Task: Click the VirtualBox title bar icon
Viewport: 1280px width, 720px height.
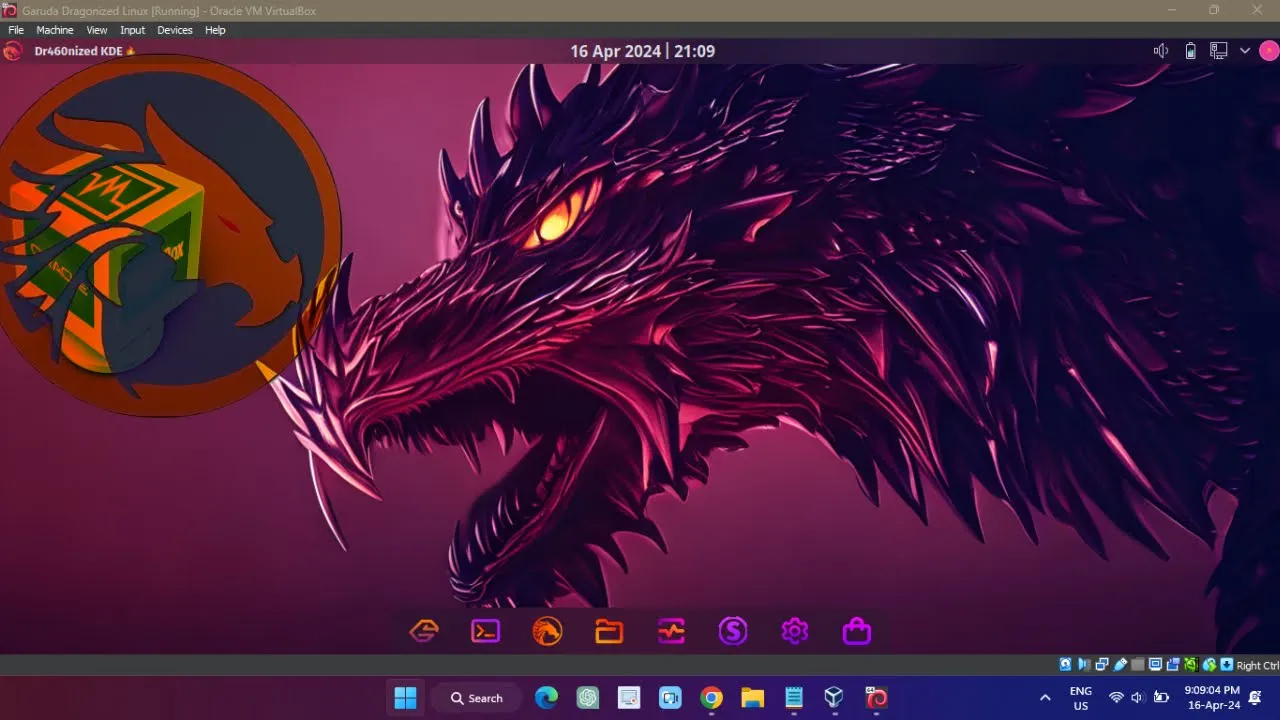Action: click(x=10, y=10)
